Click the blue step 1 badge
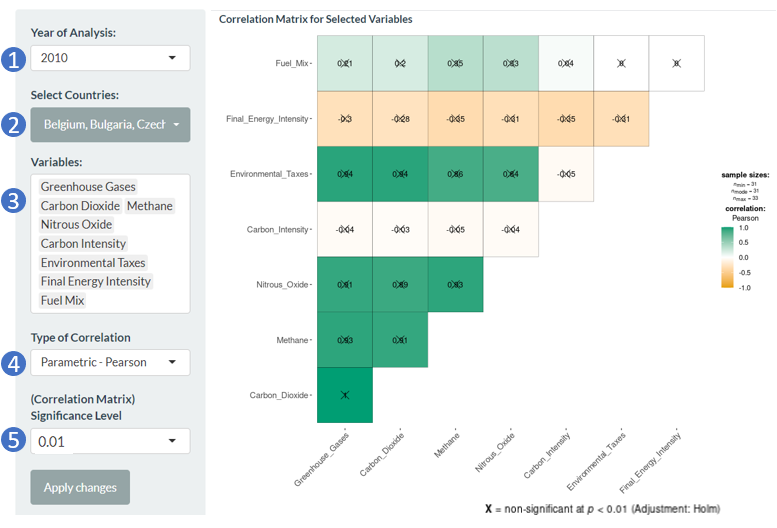The height and width of the screenshot is (528, 777). [x=13, y=59]
